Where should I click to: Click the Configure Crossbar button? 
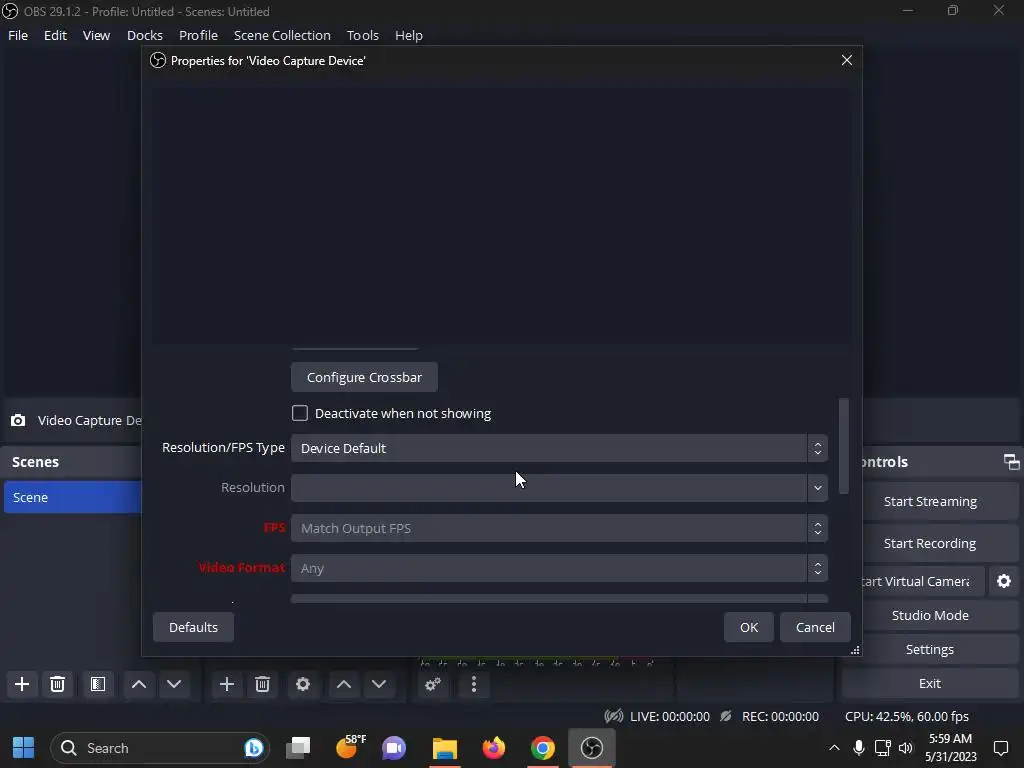364,377
